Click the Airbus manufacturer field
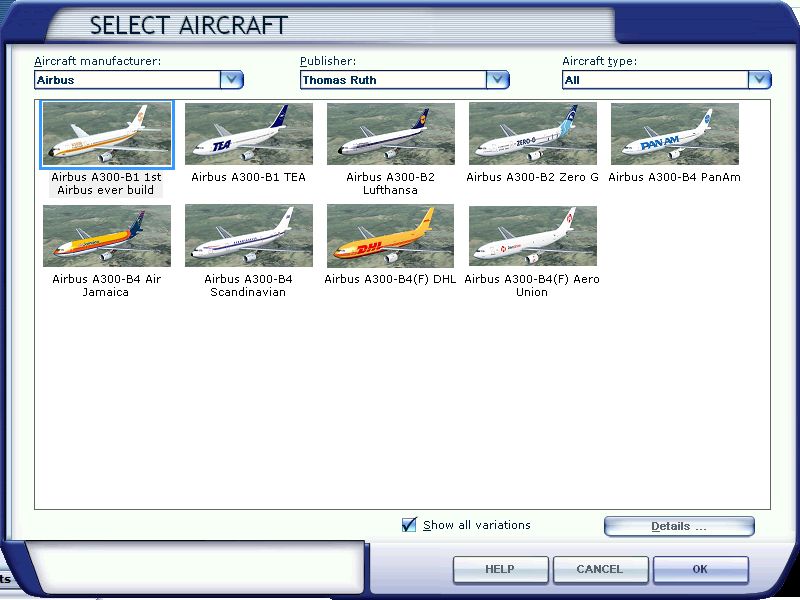Screen dimensions: 800x600 tap(126, 80)
